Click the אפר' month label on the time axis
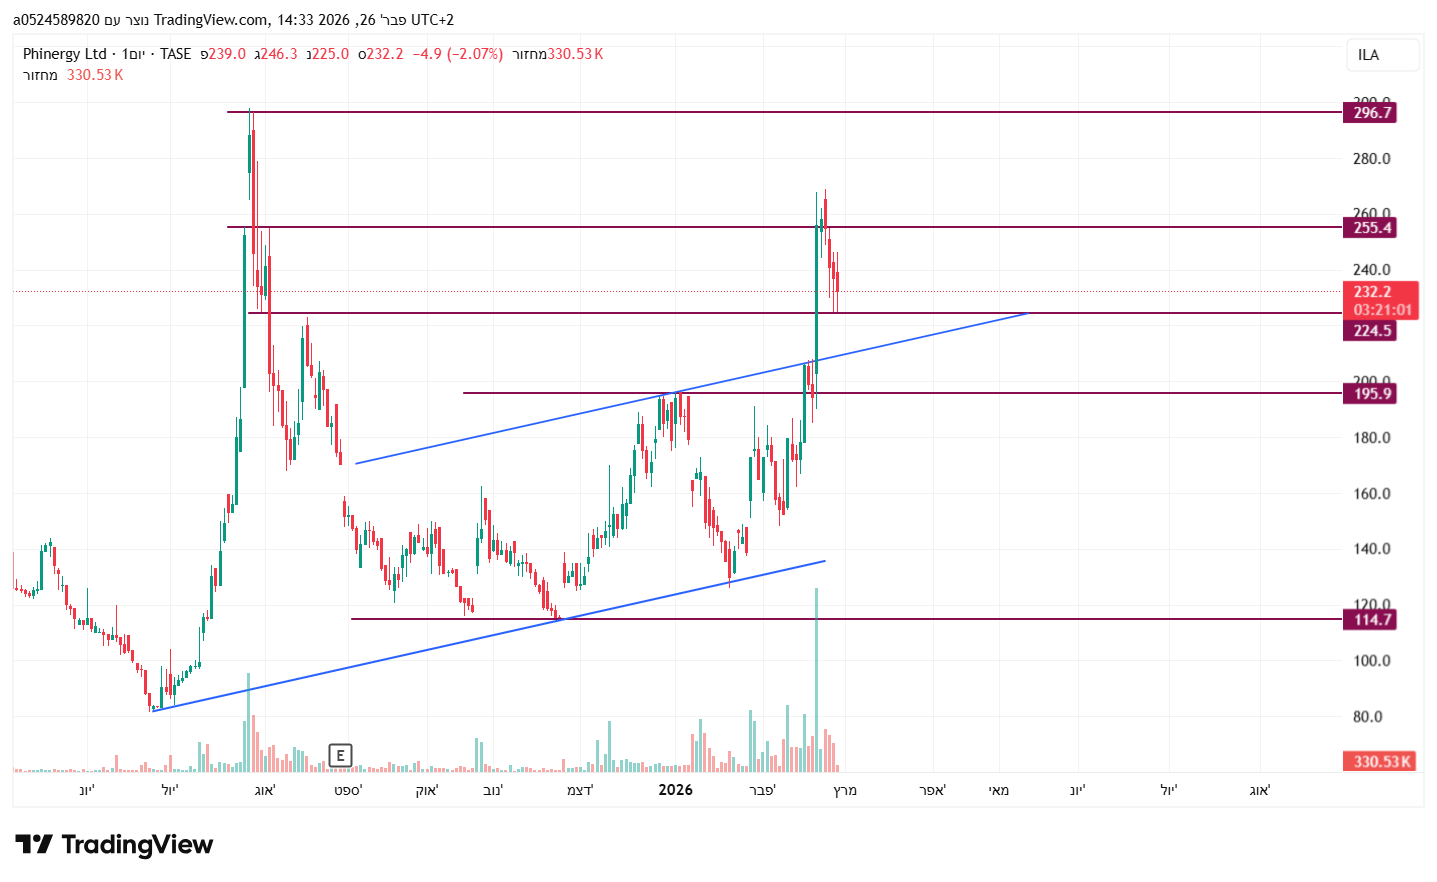1437x882 pixels. tap(933, 790)
